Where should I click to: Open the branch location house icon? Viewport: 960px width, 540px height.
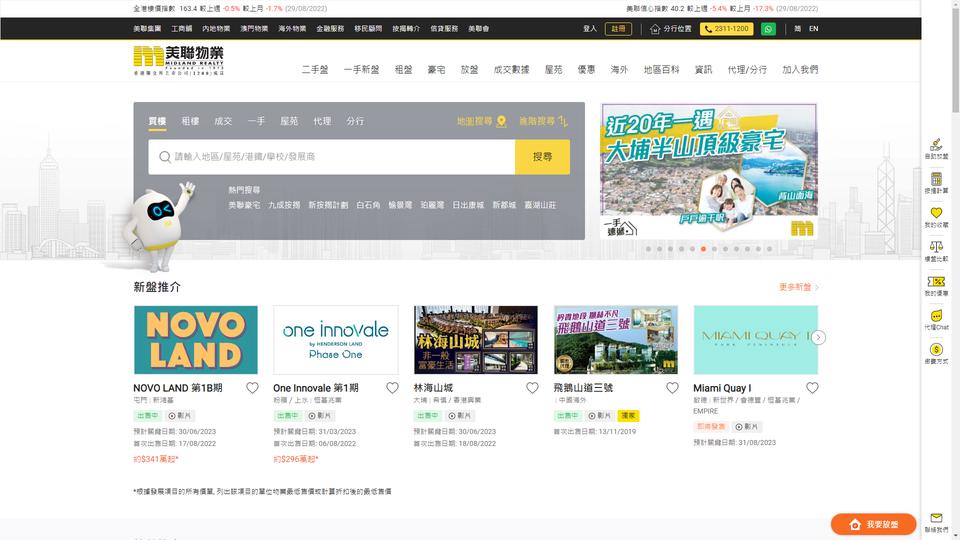(655, 29)
